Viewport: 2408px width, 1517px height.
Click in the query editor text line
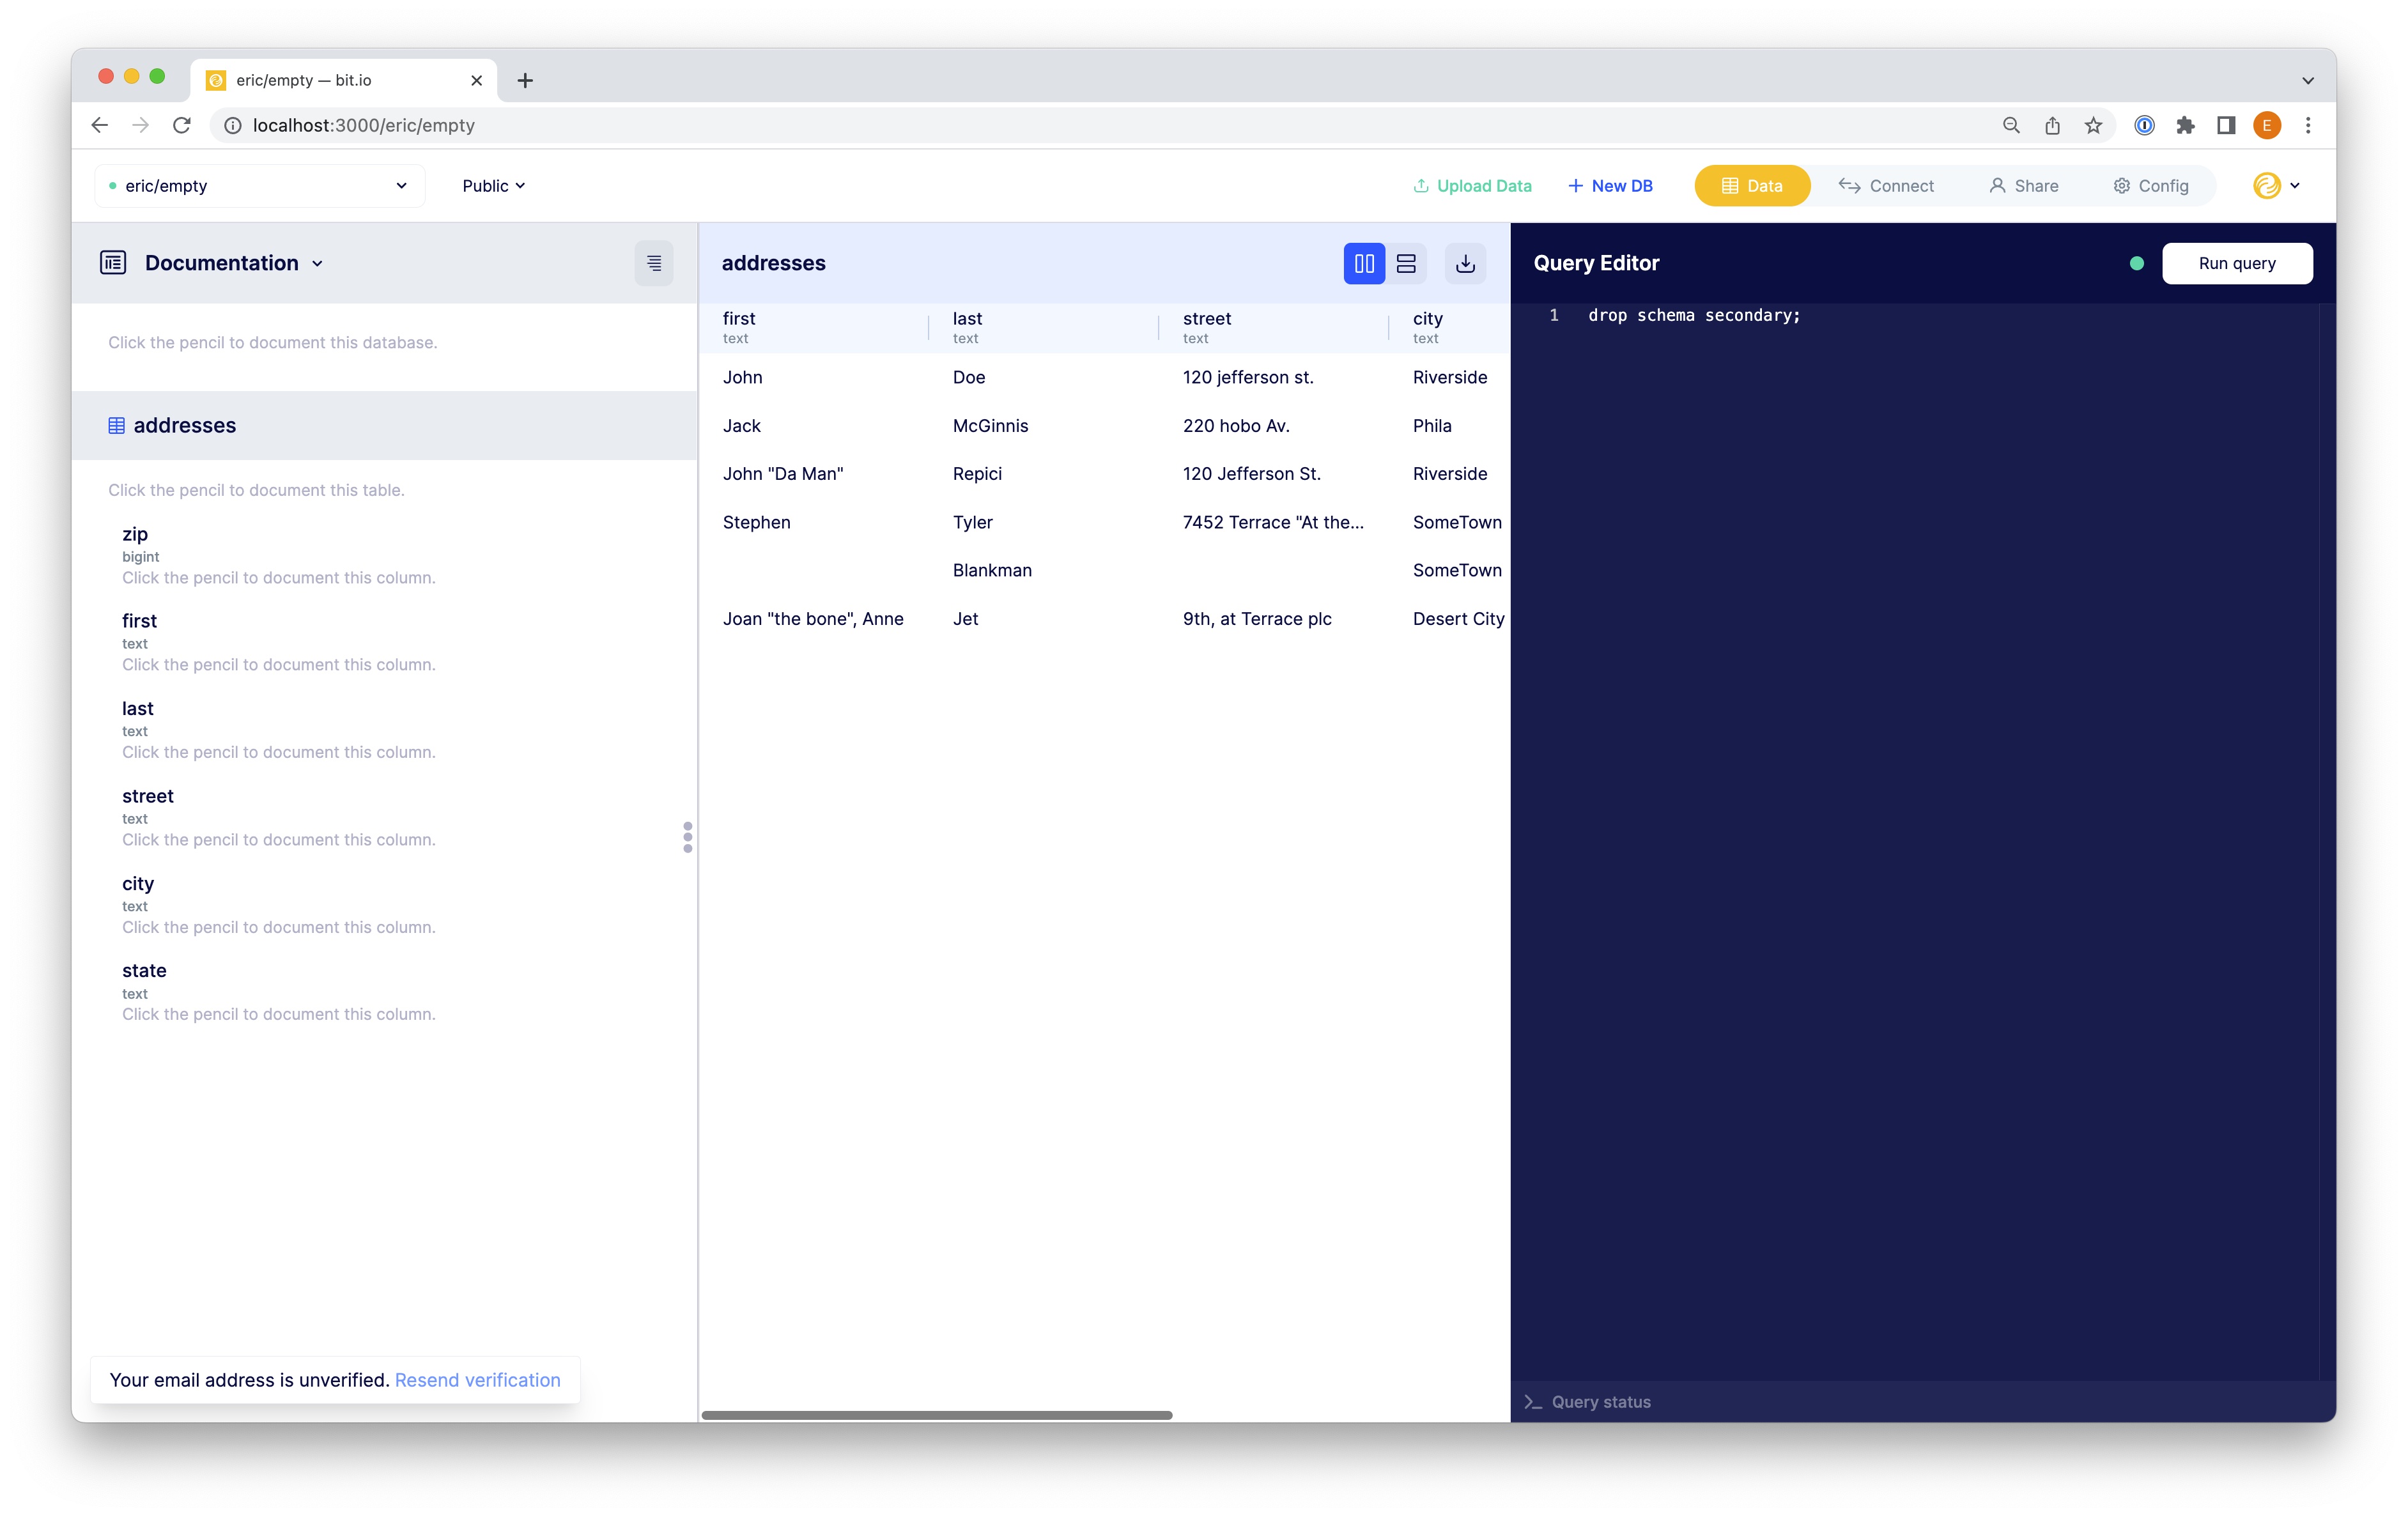(1693, 315)
